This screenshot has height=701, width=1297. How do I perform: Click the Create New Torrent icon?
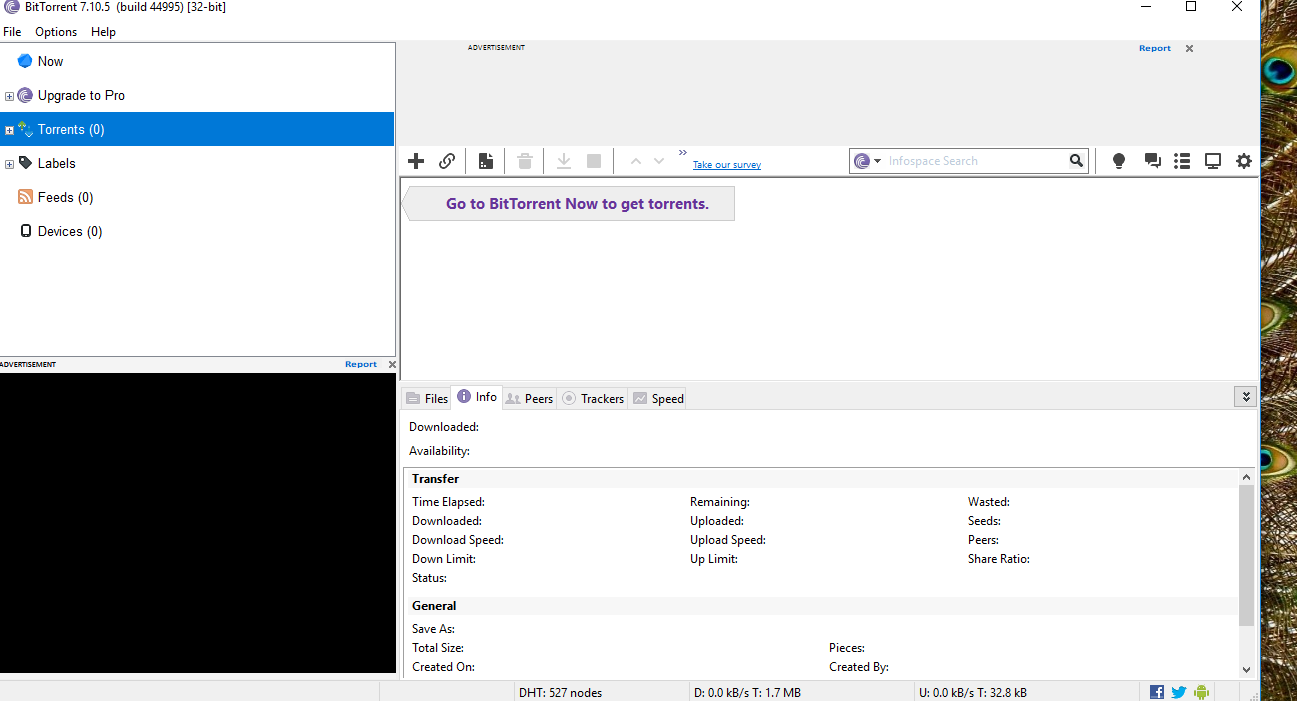click(485, 161)
